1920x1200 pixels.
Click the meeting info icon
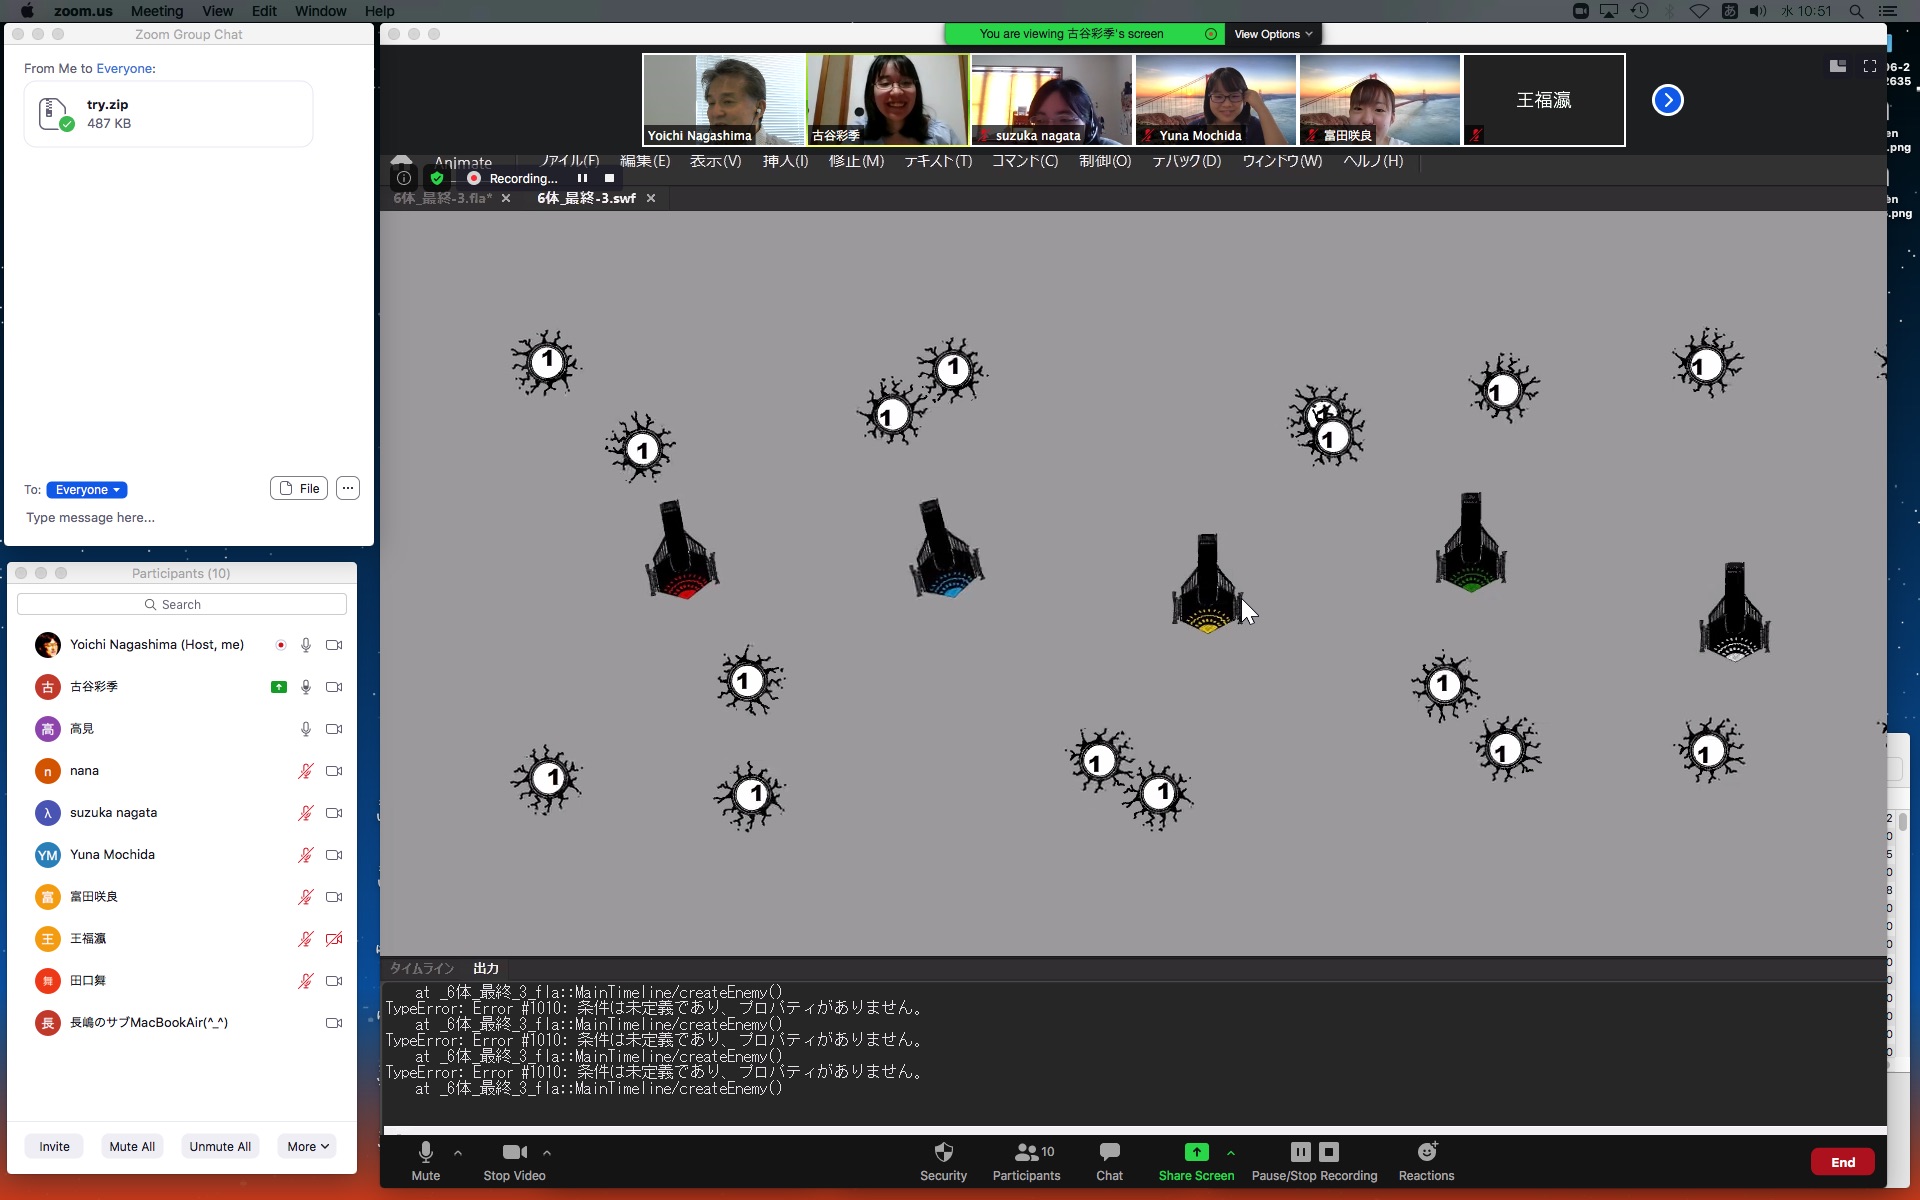point(403,178)
